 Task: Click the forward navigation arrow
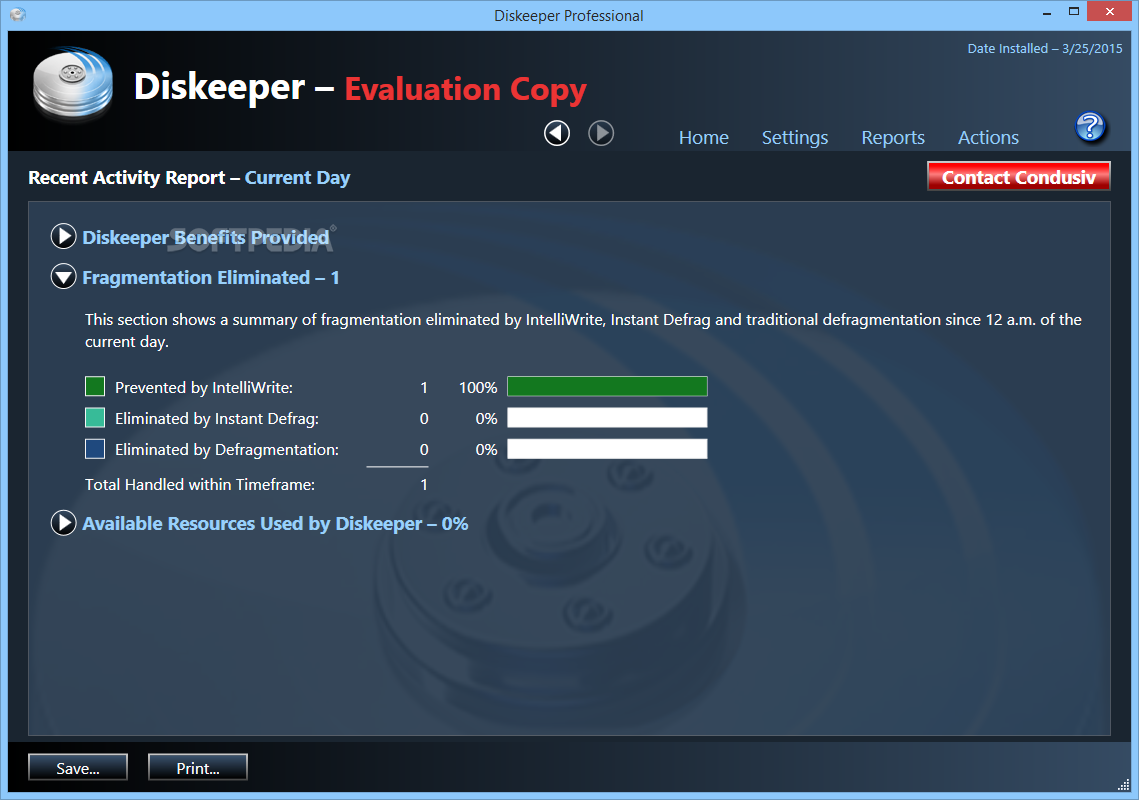pyautogui.click(x=601, y=133)
